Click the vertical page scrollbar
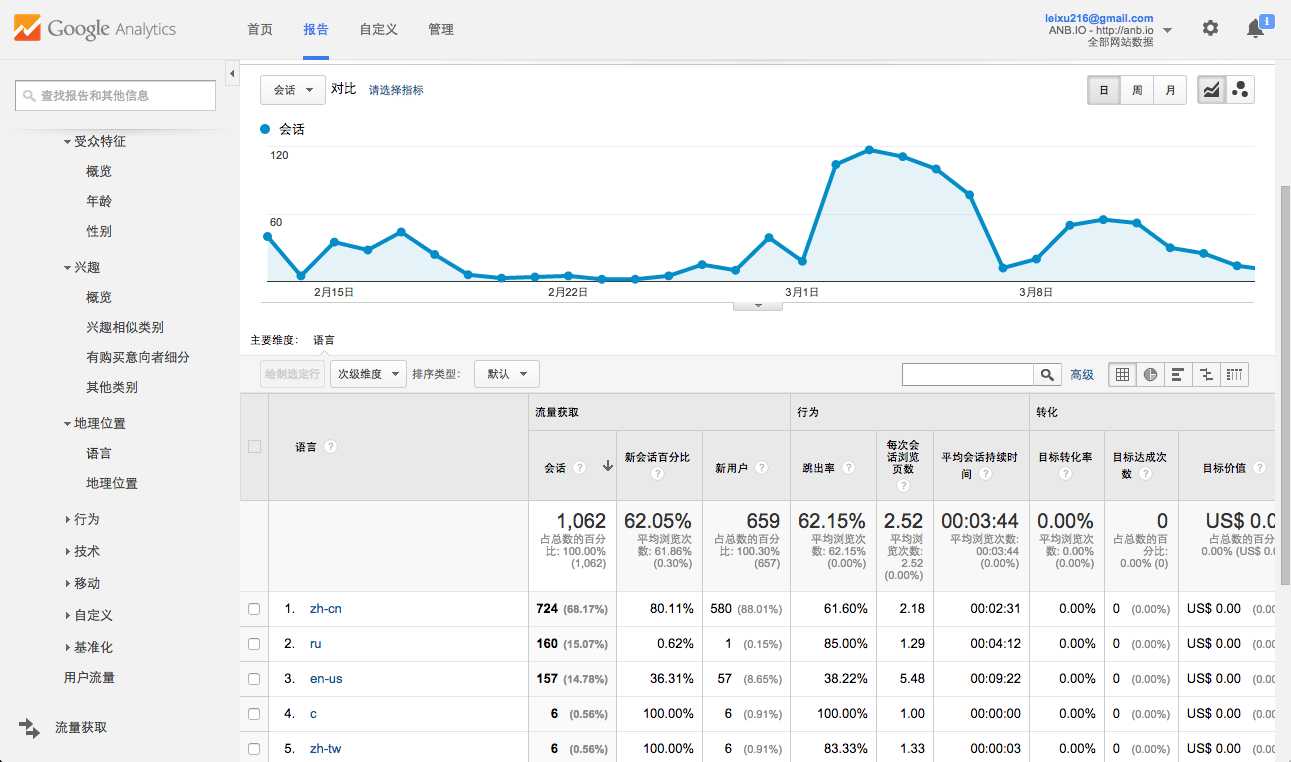Image resolution: width=1291 pixels, height=762 pixels. pos(1284,385)
